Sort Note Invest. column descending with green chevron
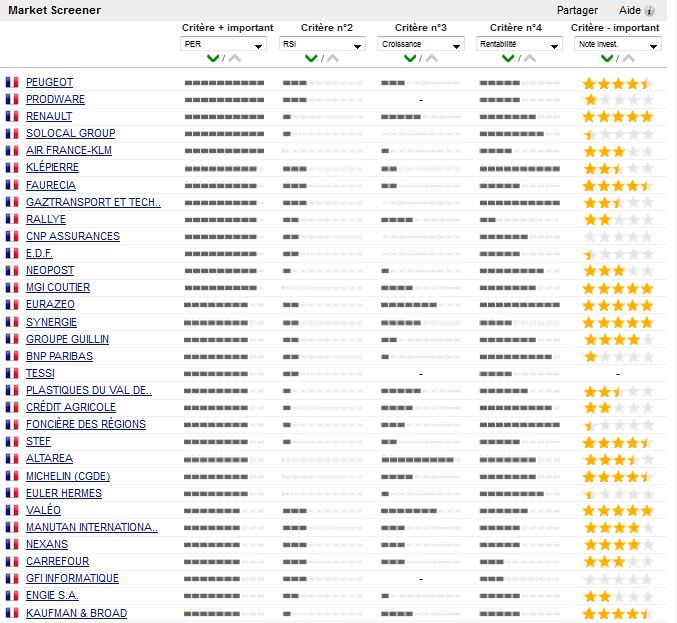The height and width of the screenshot is (623, 677). (607, 58)
